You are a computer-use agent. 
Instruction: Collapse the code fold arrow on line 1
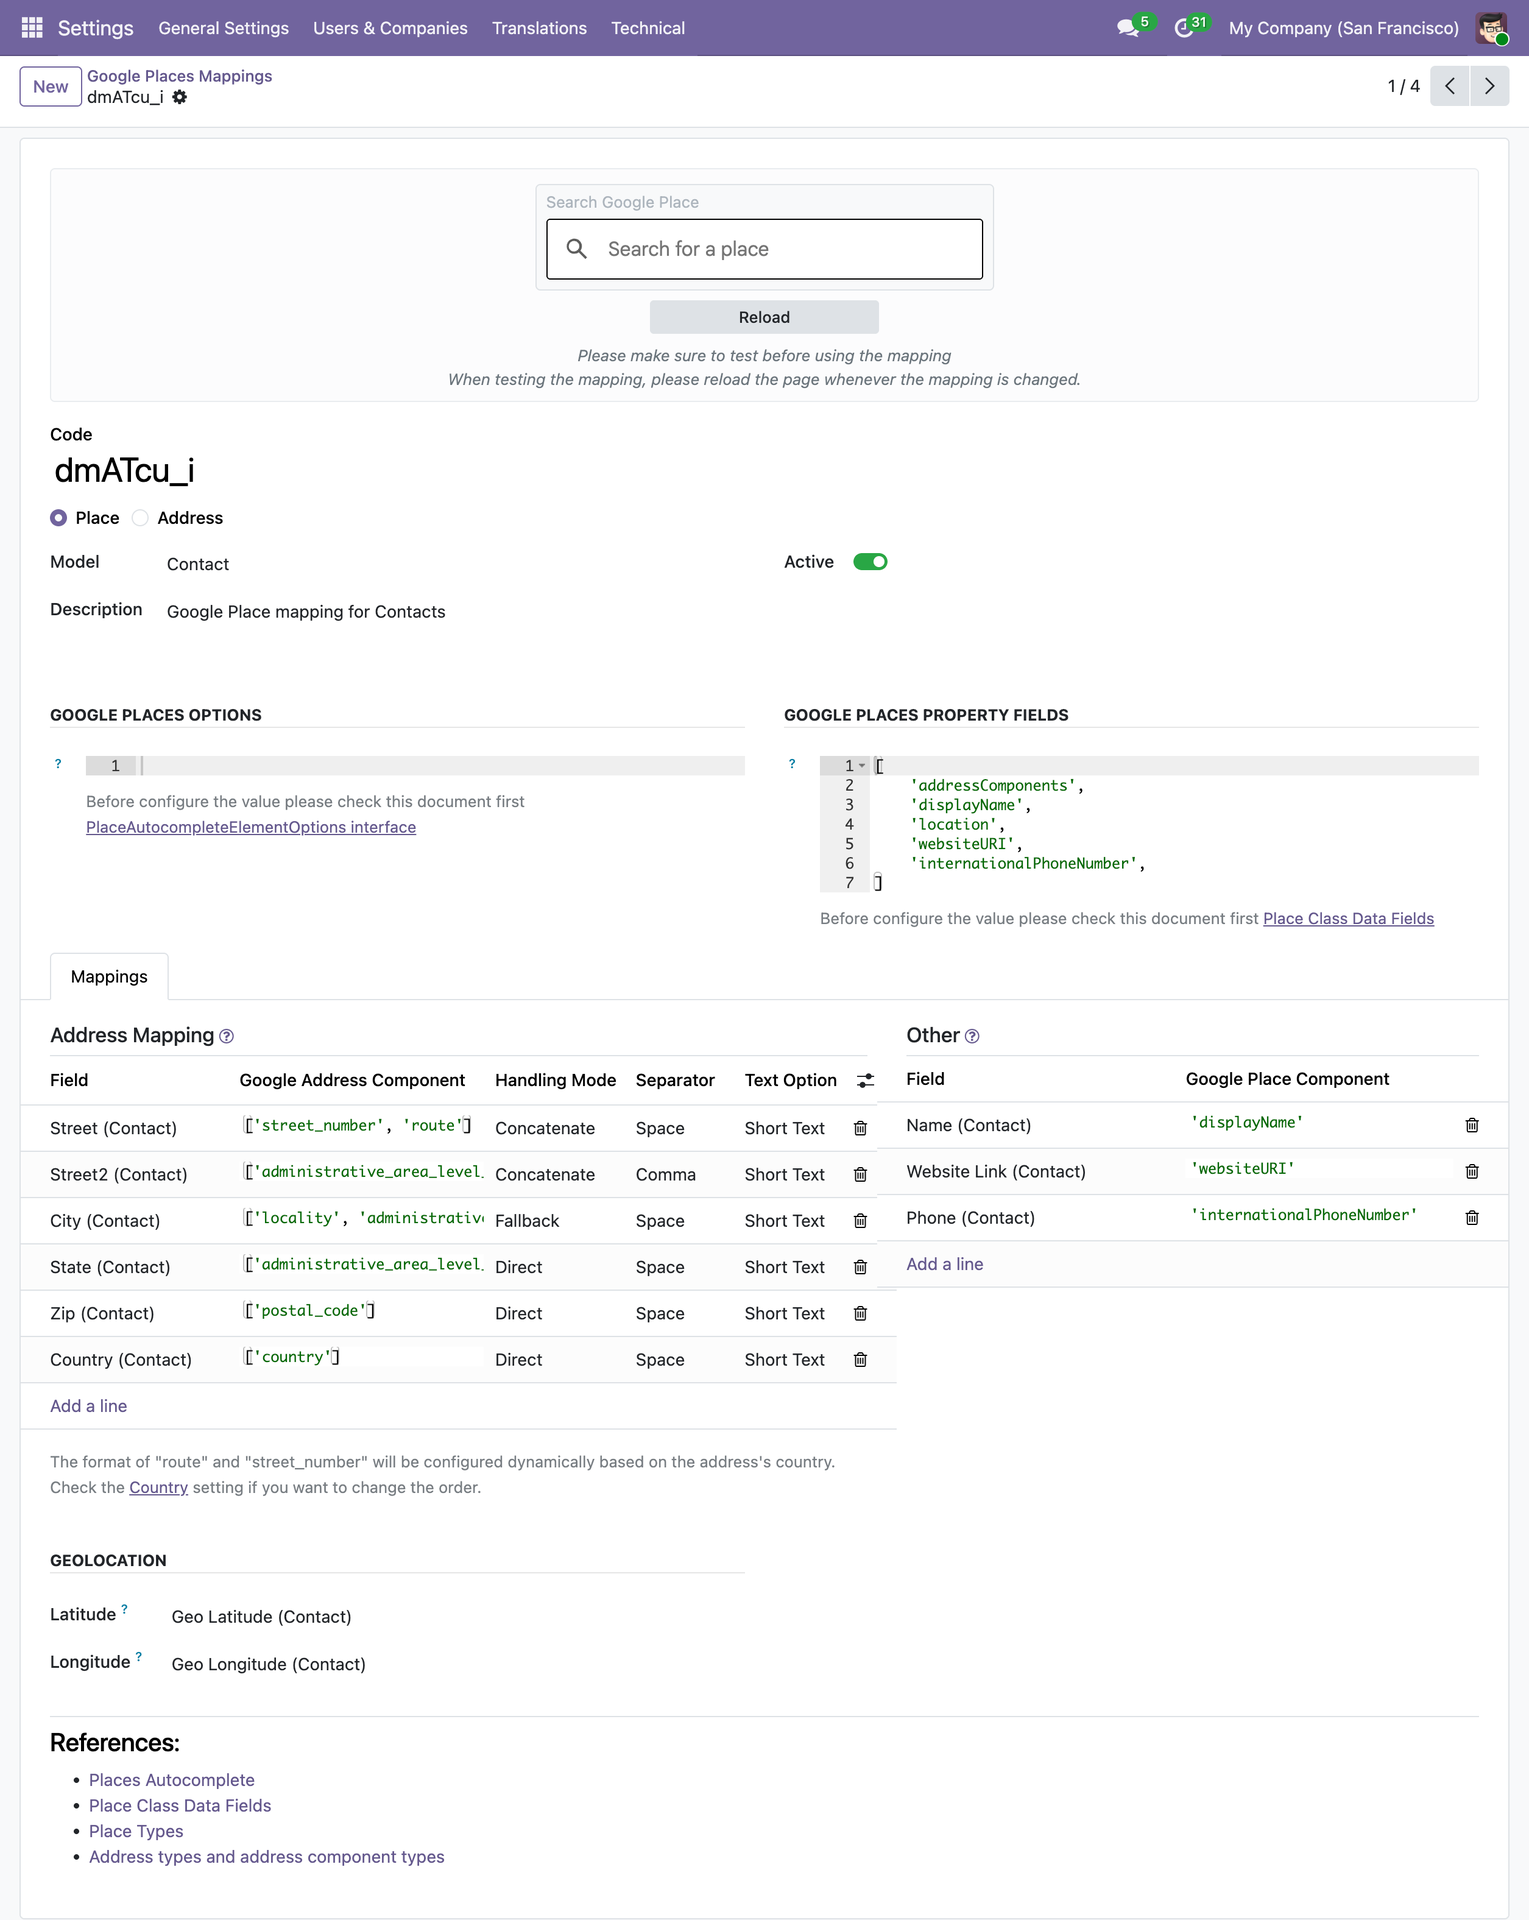(x=862, y=766)
